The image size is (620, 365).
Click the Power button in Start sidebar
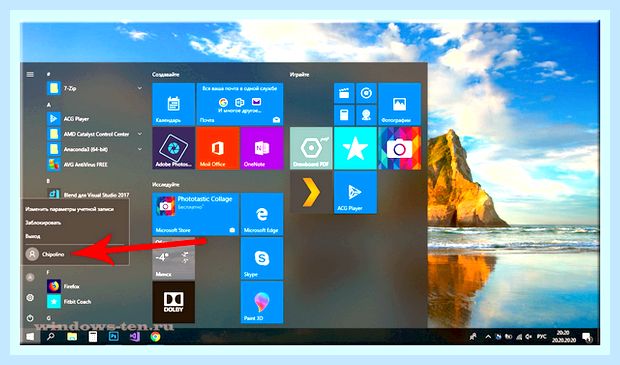tap(30, 318)
